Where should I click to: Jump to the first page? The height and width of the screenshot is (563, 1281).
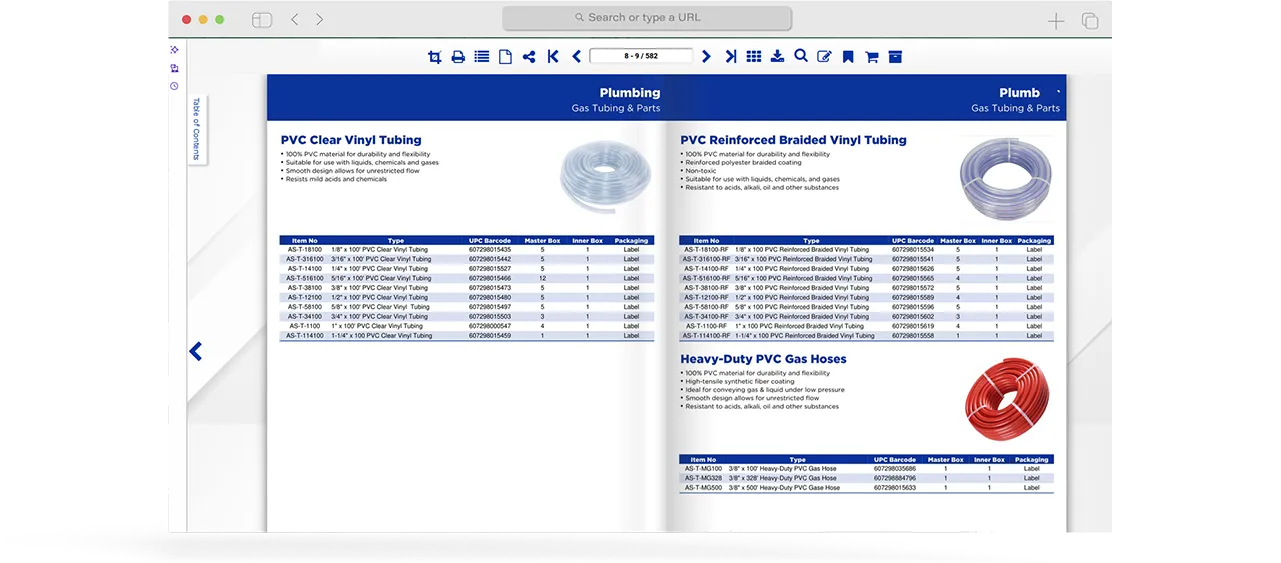[x=553, y=57]
